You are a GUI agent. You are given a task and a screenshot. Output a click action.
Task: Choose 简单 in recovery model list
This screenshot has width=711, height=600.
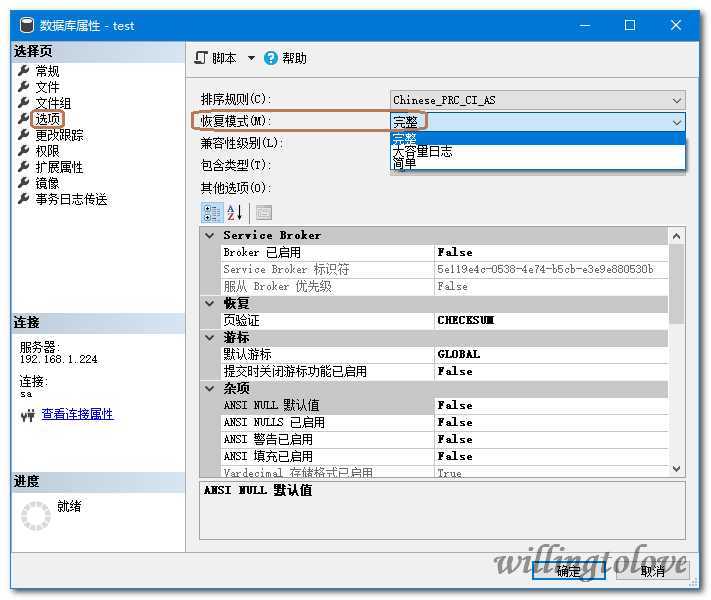[x=538, y=163]
